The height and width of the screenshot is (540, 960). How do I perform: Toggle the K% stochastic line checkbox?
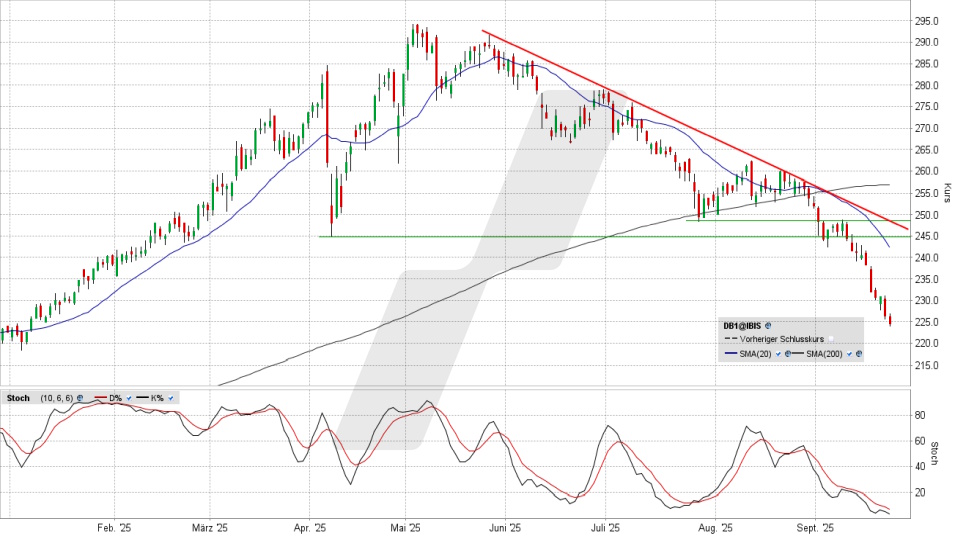coord(171,398)
